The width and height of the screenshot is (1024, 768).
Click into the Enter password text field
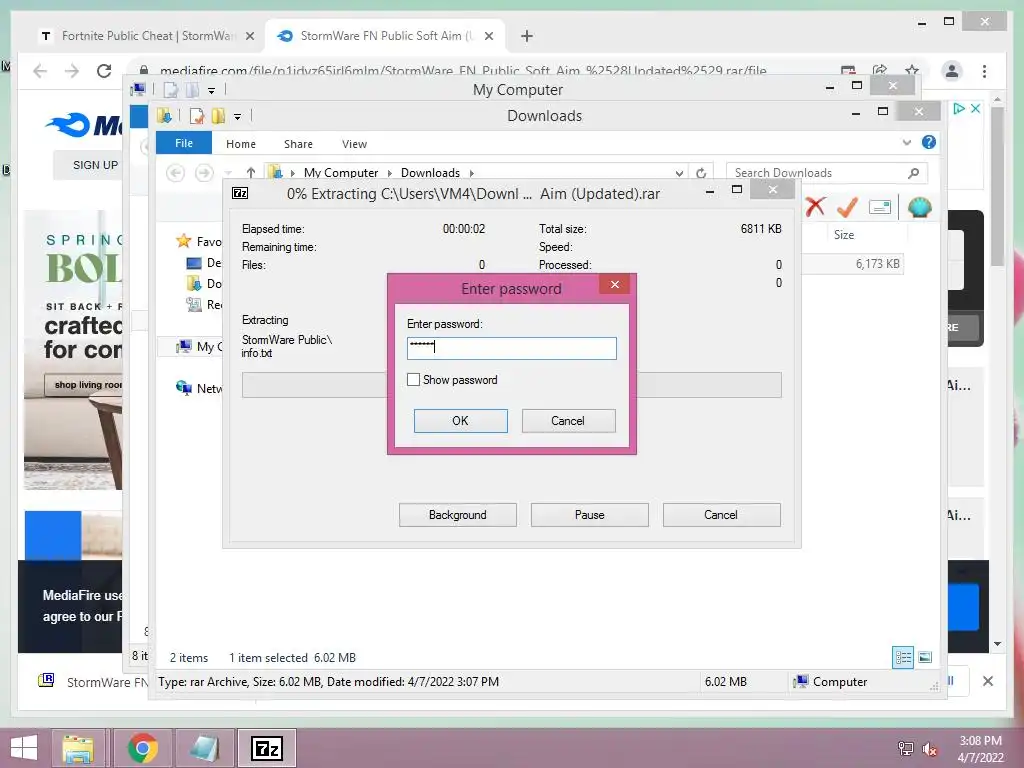pyautogui.click(x=511, y=348)
